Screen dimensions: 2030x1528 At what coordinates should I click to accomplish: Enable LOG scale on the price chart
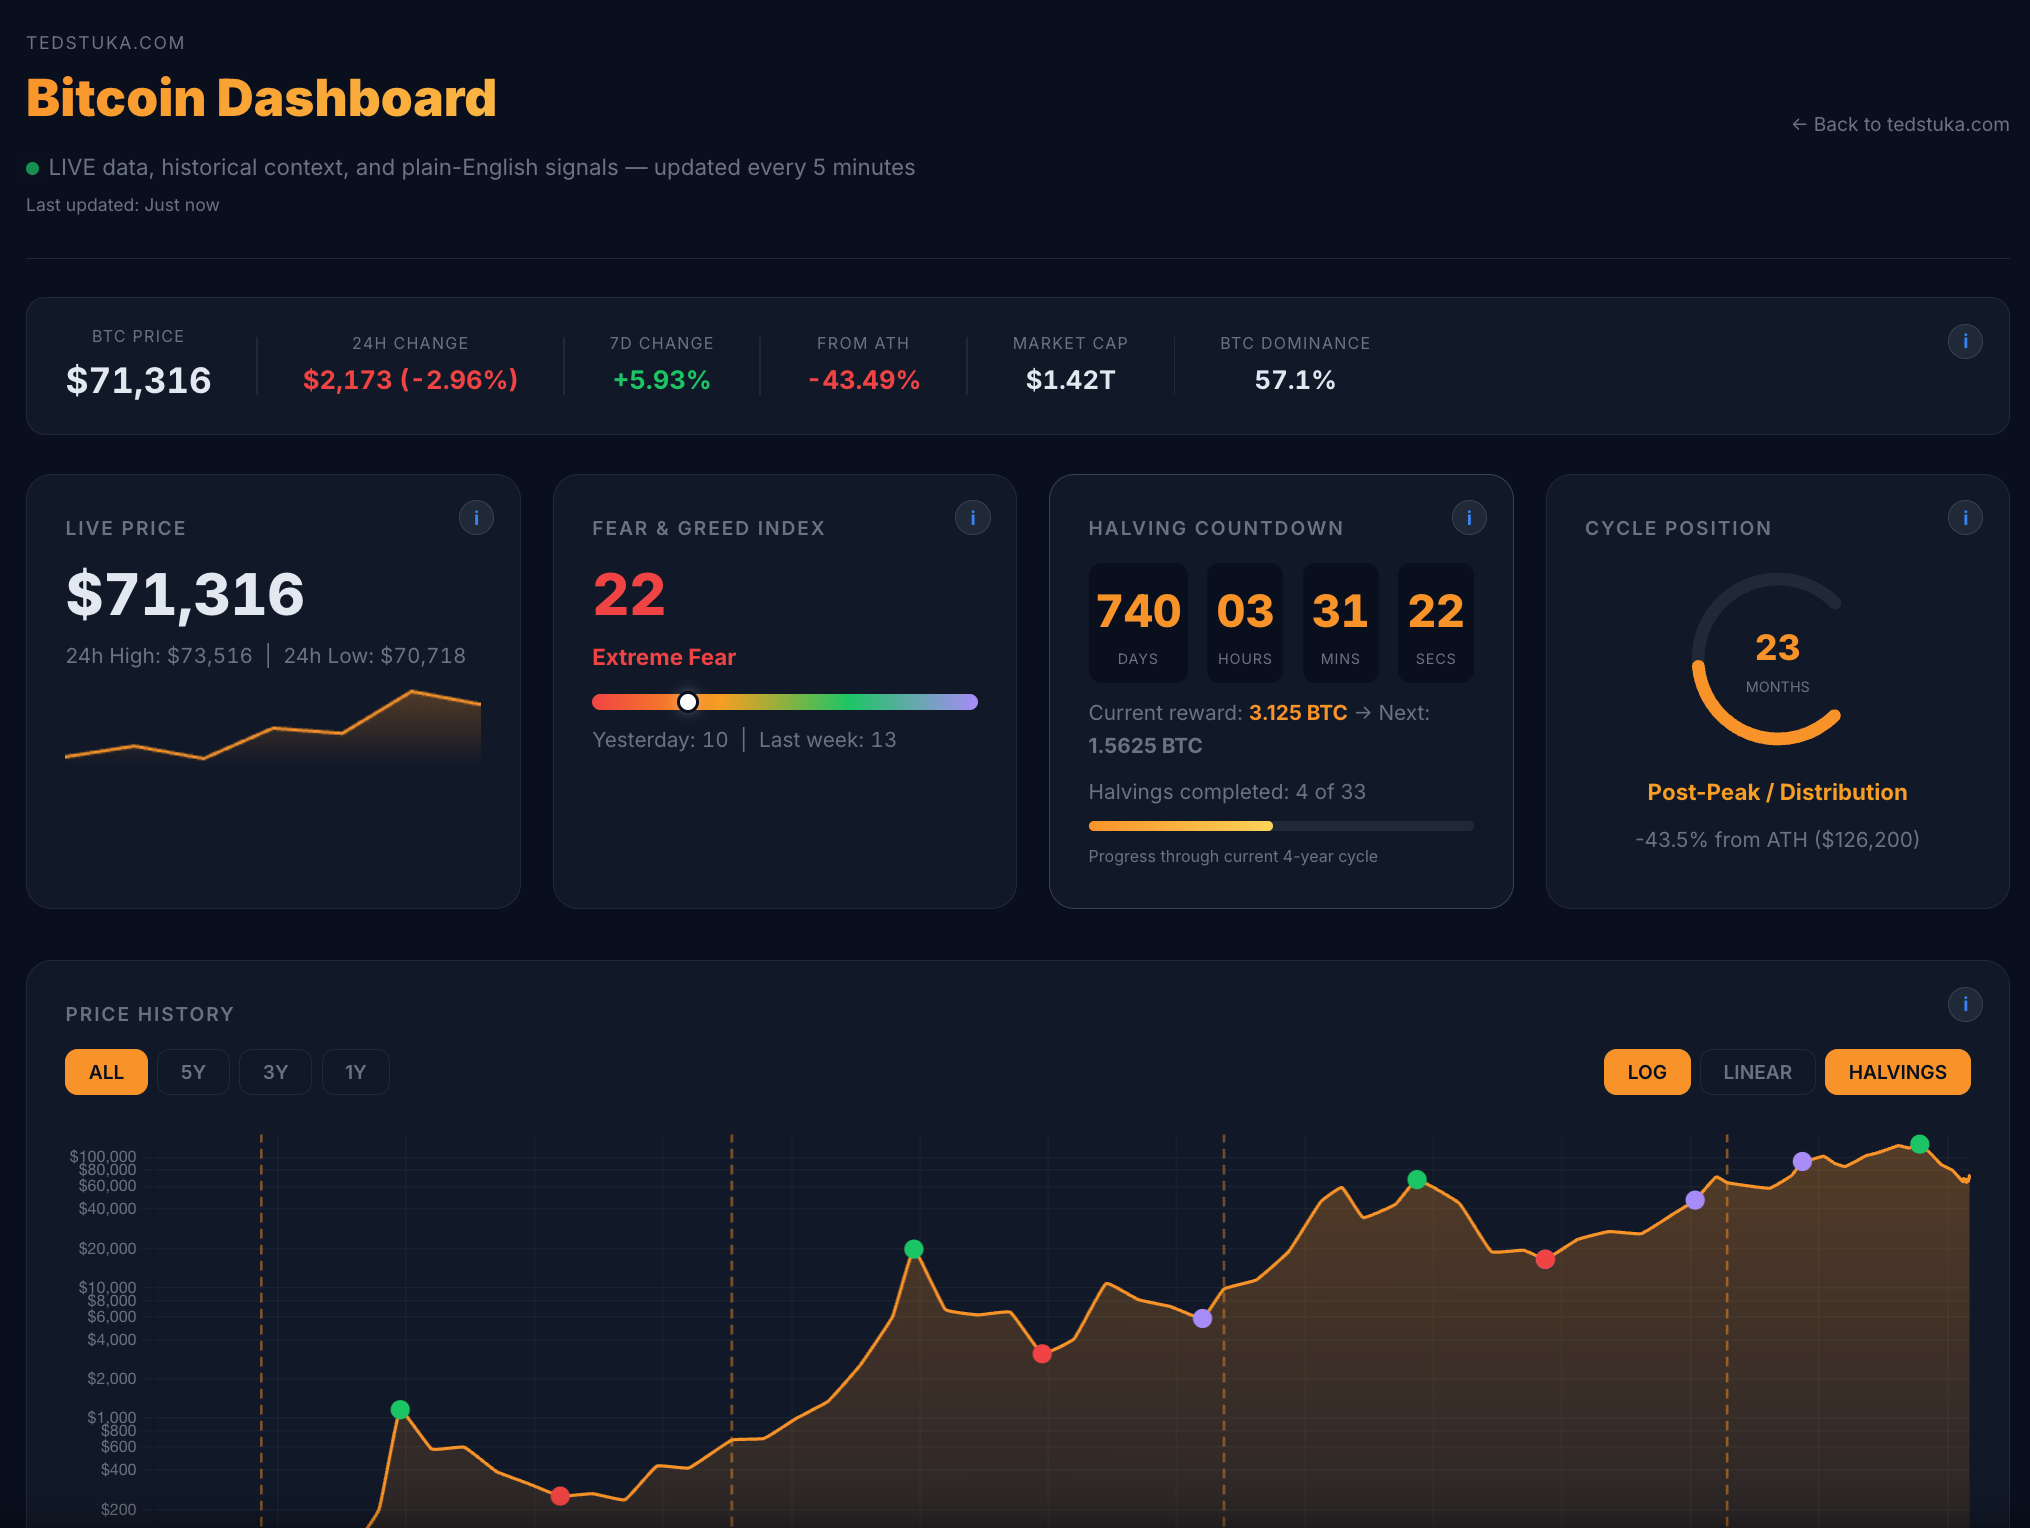pos(1646,1071)
